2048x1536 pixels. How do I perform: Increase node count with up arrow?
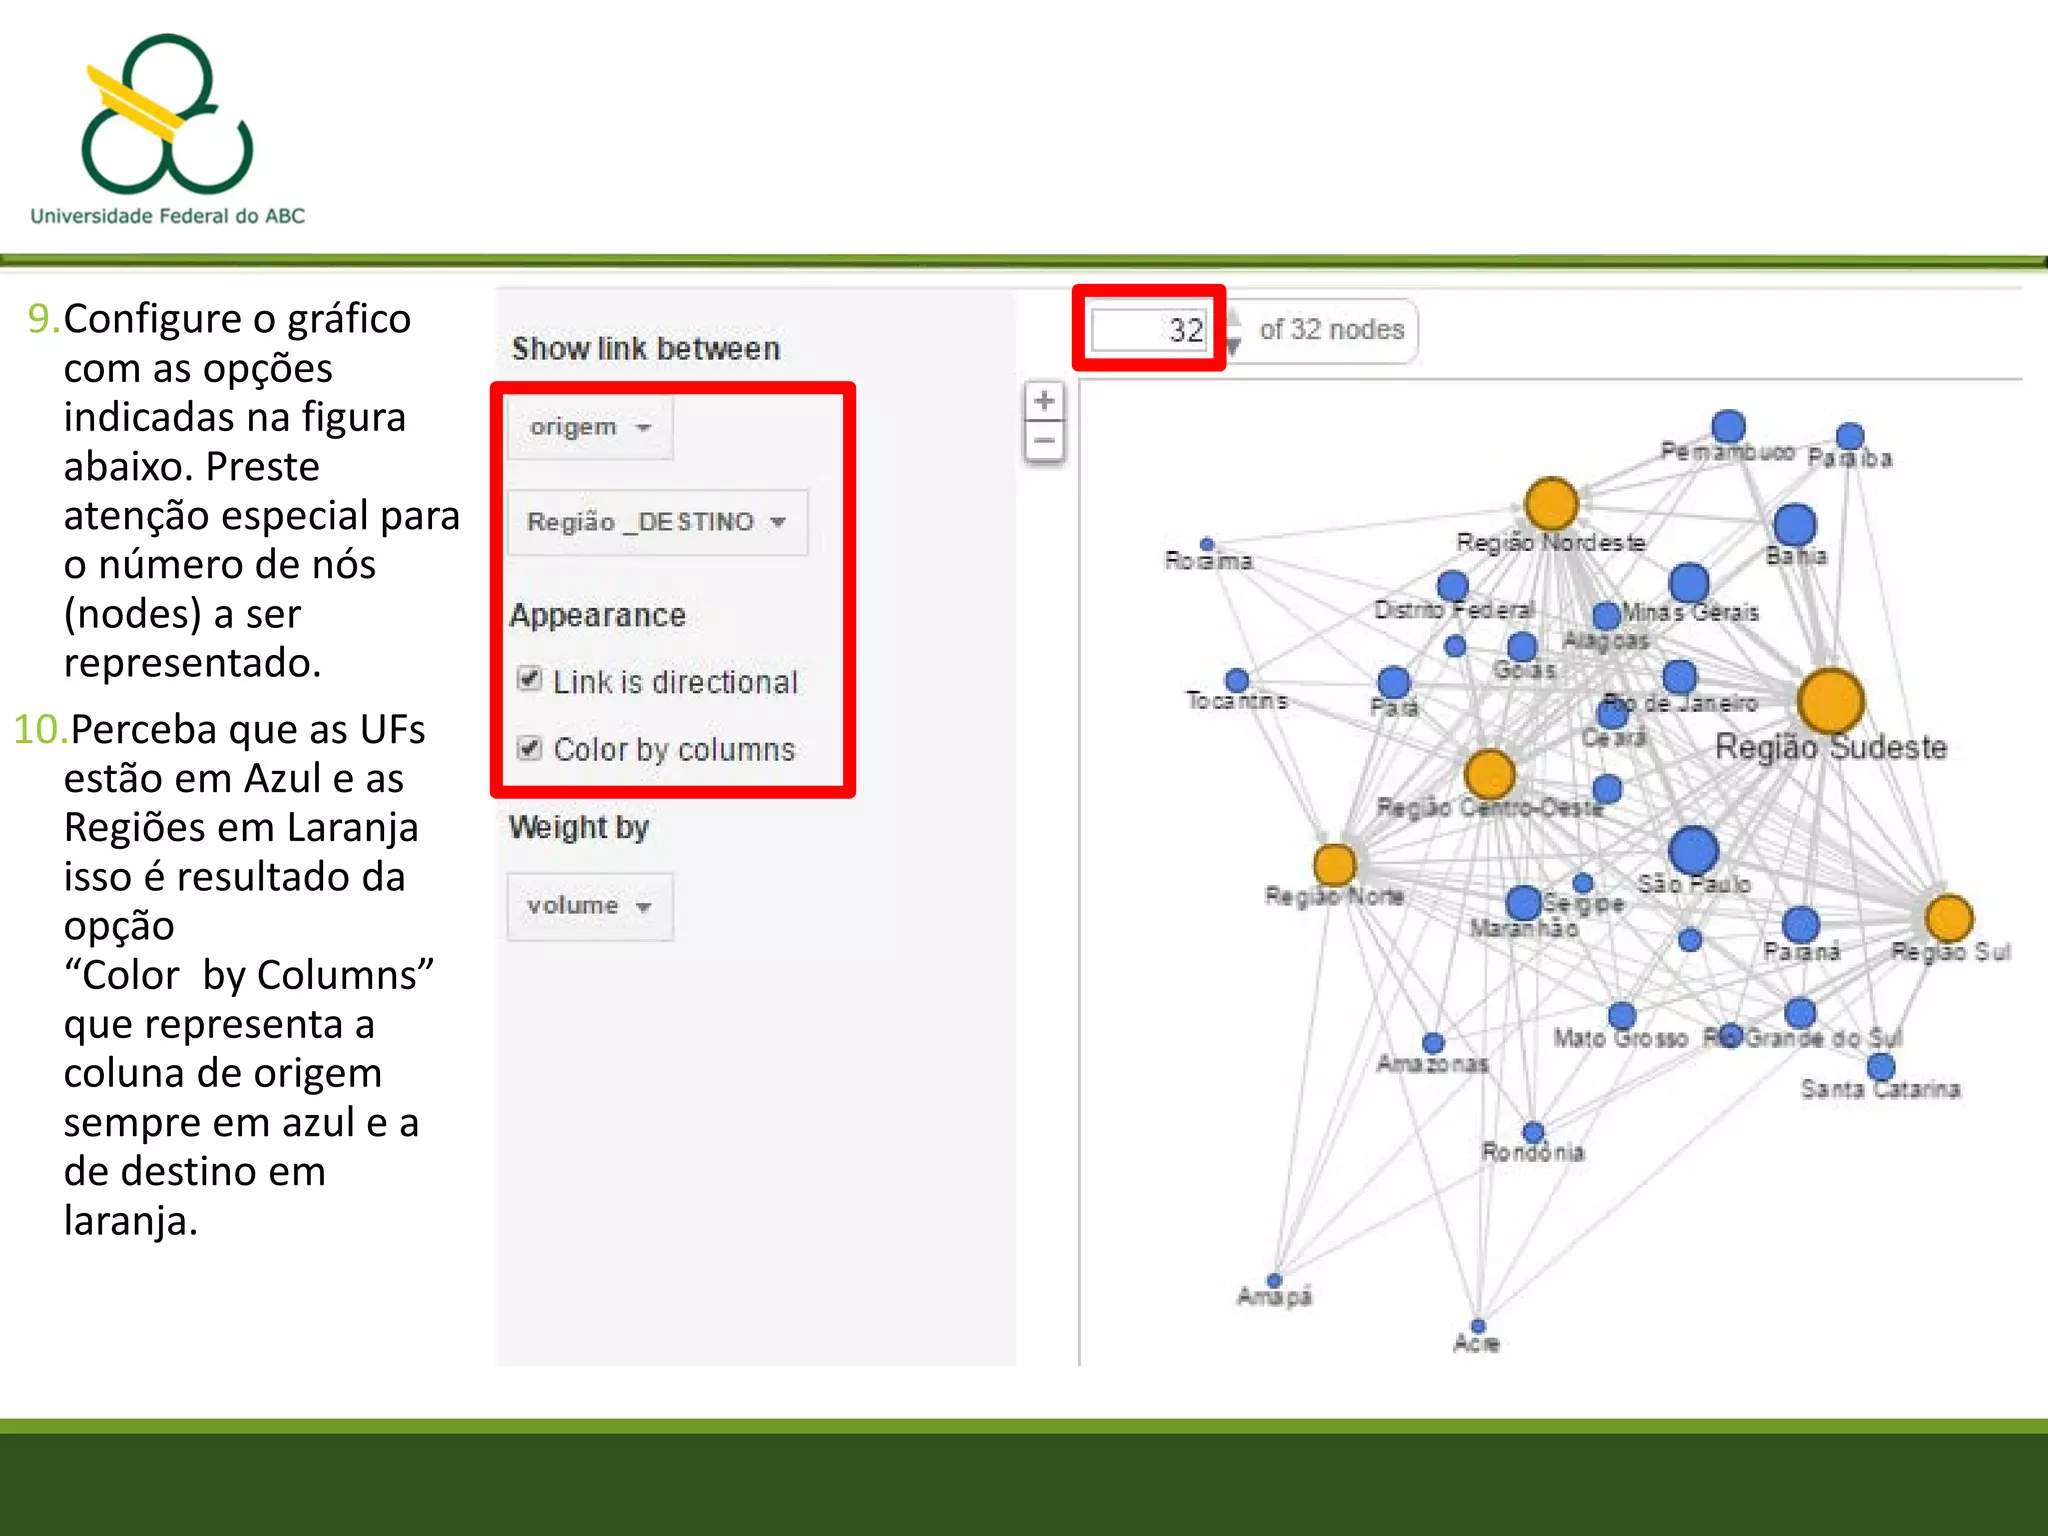click(x=1234, y=318)
